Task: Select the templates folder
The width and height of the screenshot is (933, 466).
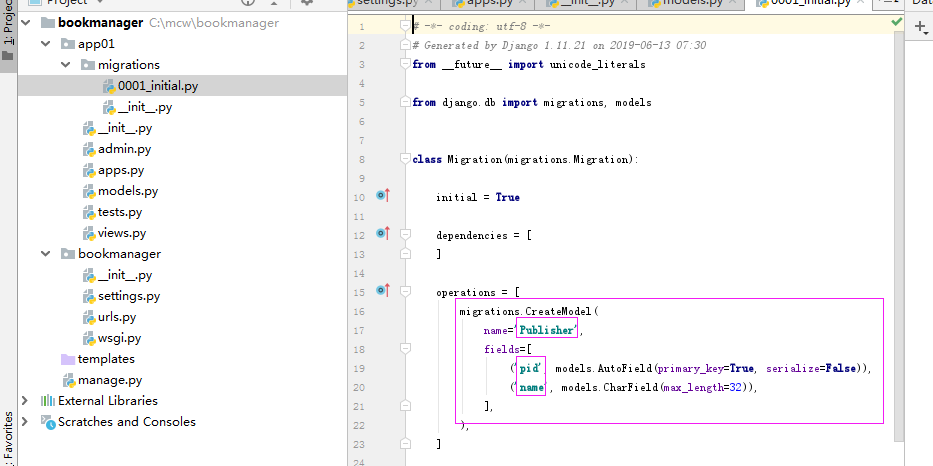Action: tap(107, 359)
